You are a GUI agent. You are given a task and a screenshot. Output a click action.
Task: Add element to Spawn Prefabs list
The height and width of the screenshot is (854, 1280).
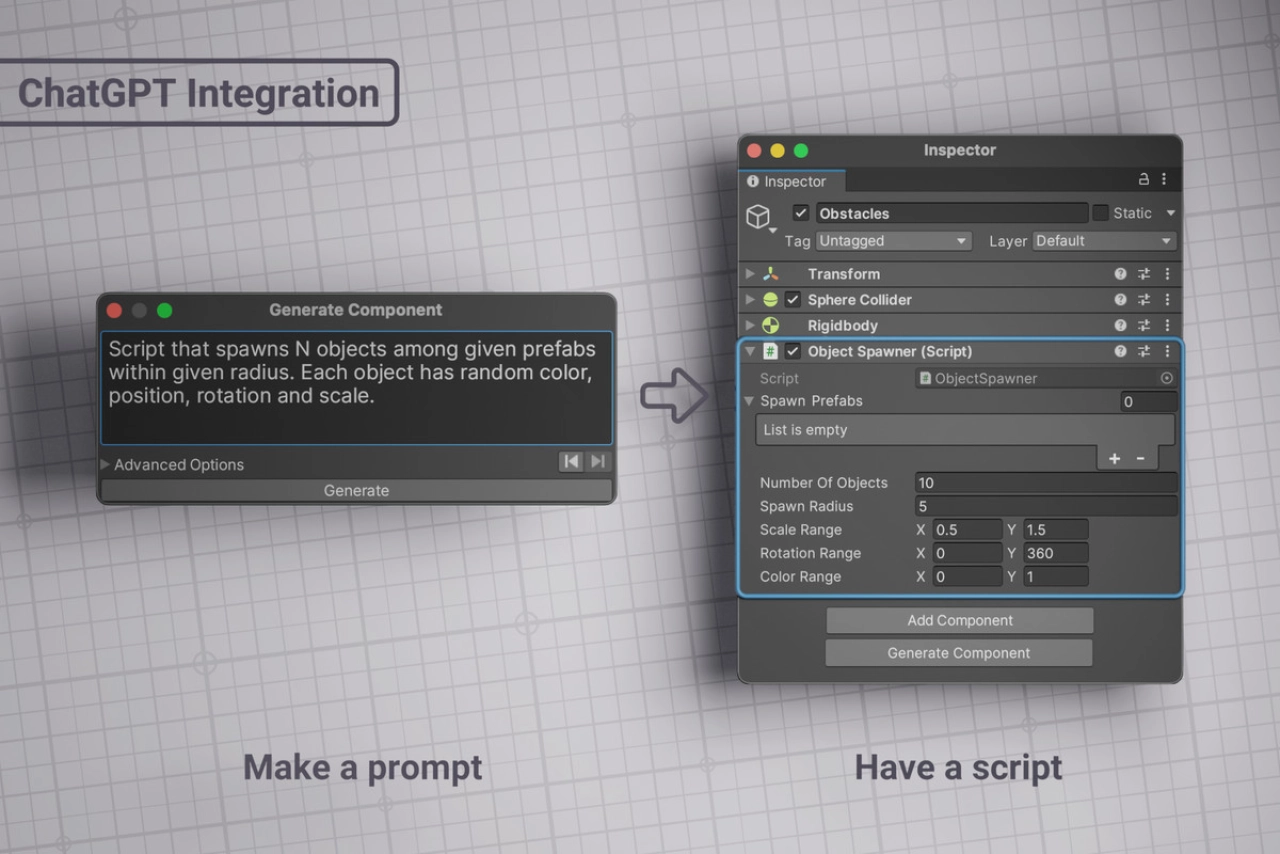pos(1114,459)
